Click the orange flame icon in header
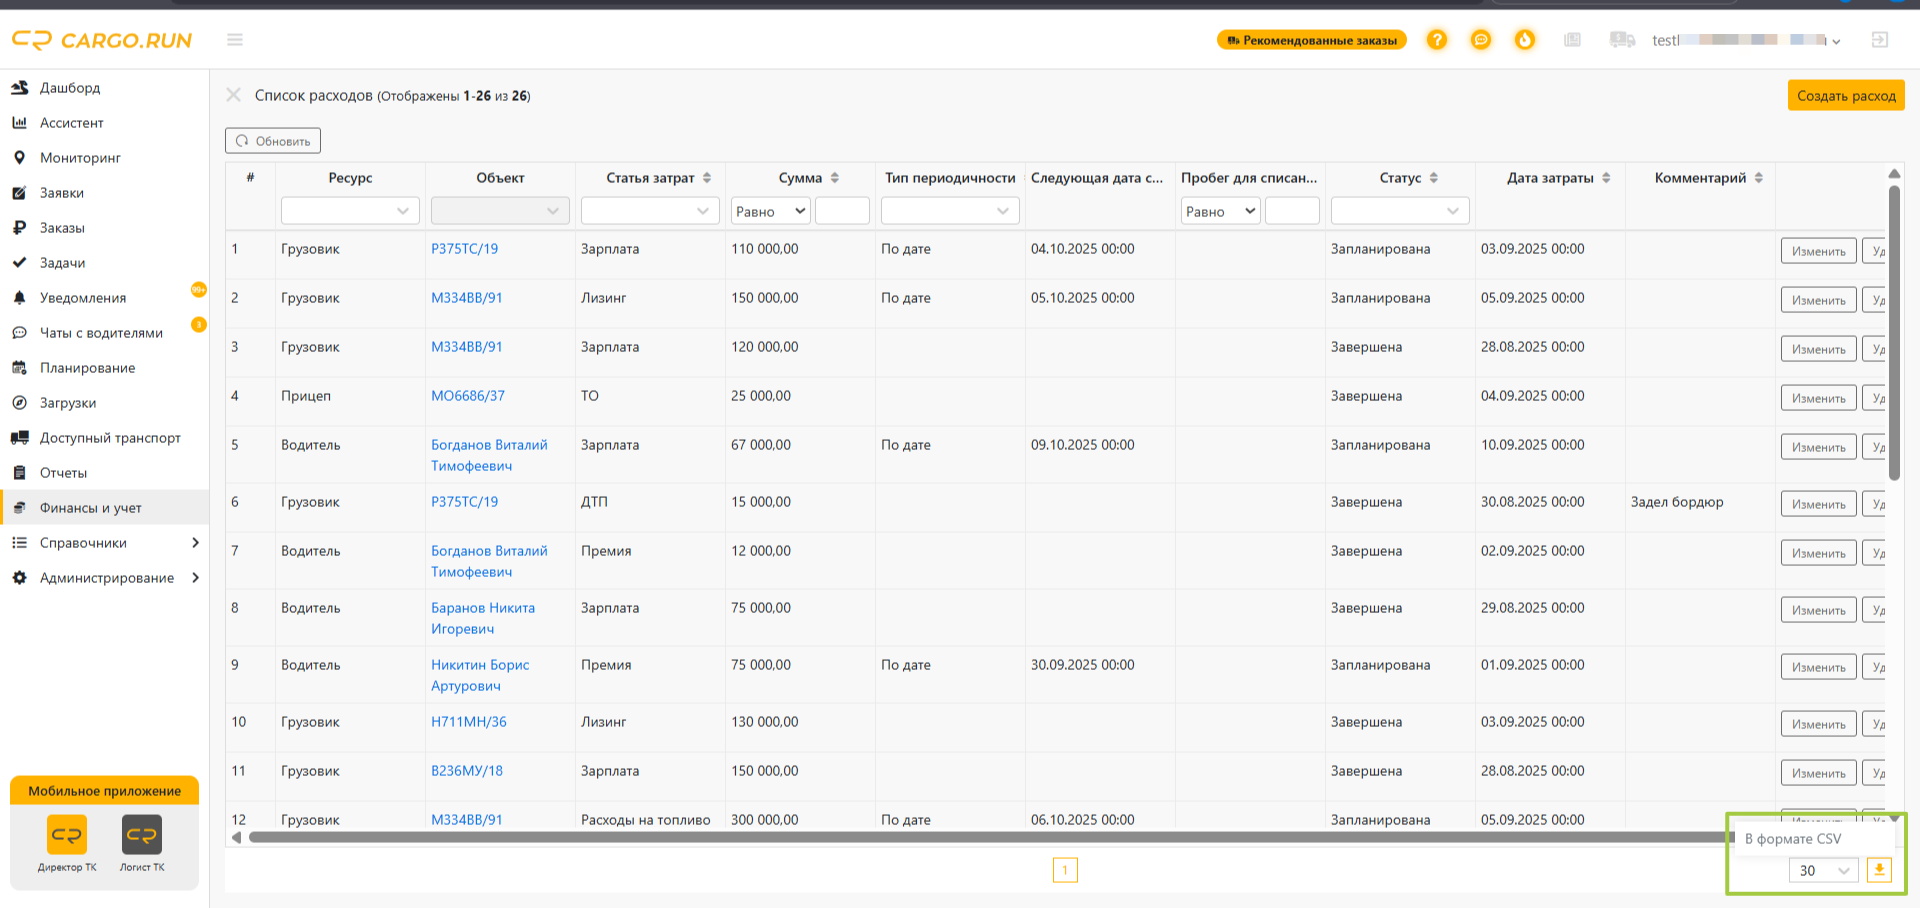 (x=1525, y=40)
